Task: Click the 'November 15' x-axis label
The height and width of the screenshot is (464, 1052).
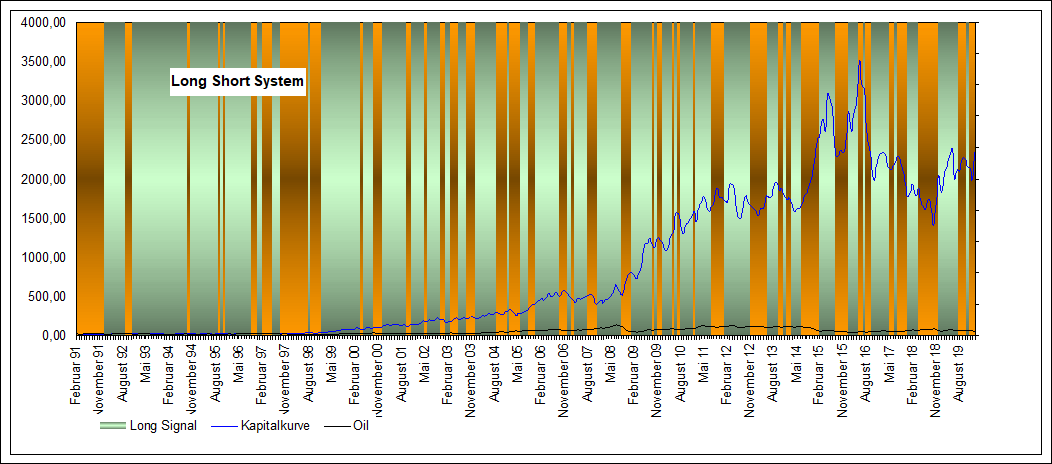Action: (842, 379)
